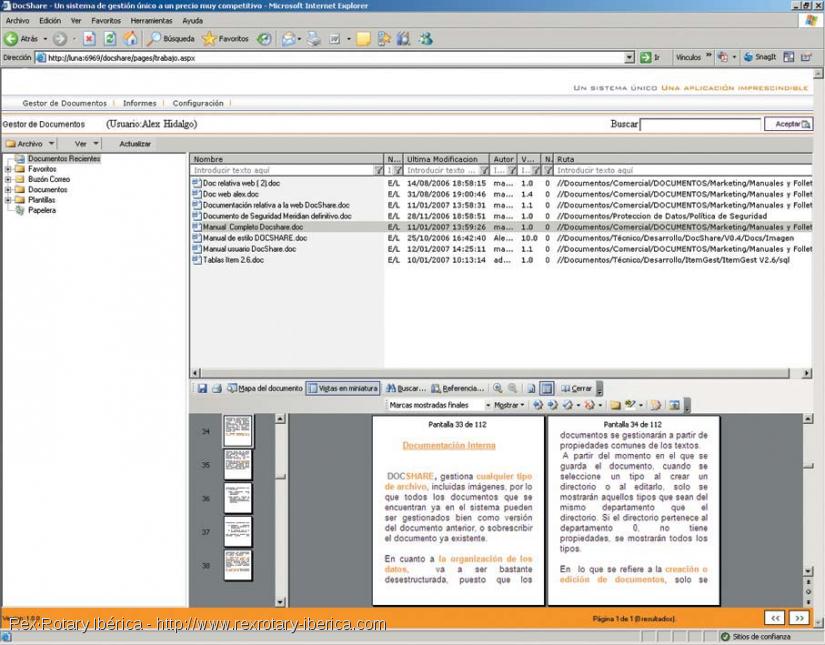Click the filter icon of the Nombre column

click(x=378, y=170)
